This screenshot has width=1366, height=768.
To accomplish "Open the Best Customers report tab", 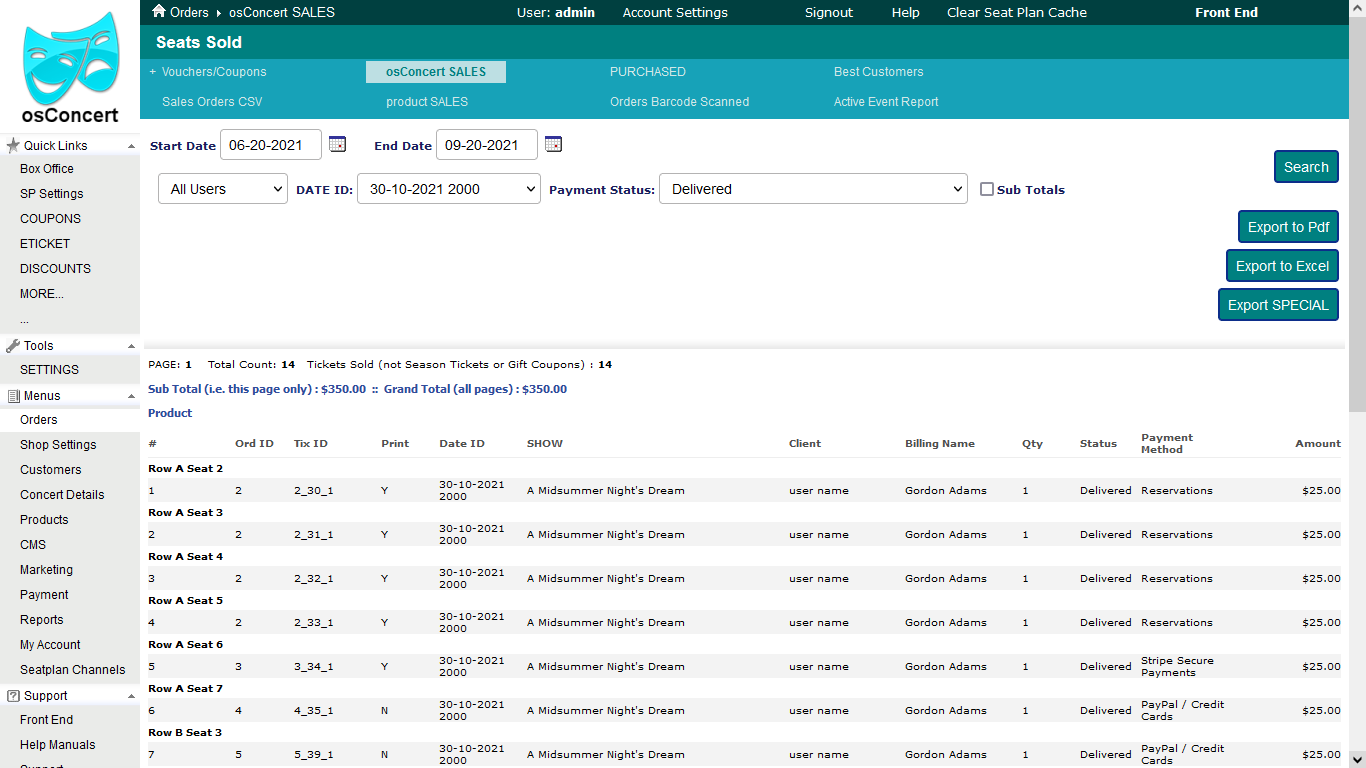I will pyautogui.click(x=878, y=72).
